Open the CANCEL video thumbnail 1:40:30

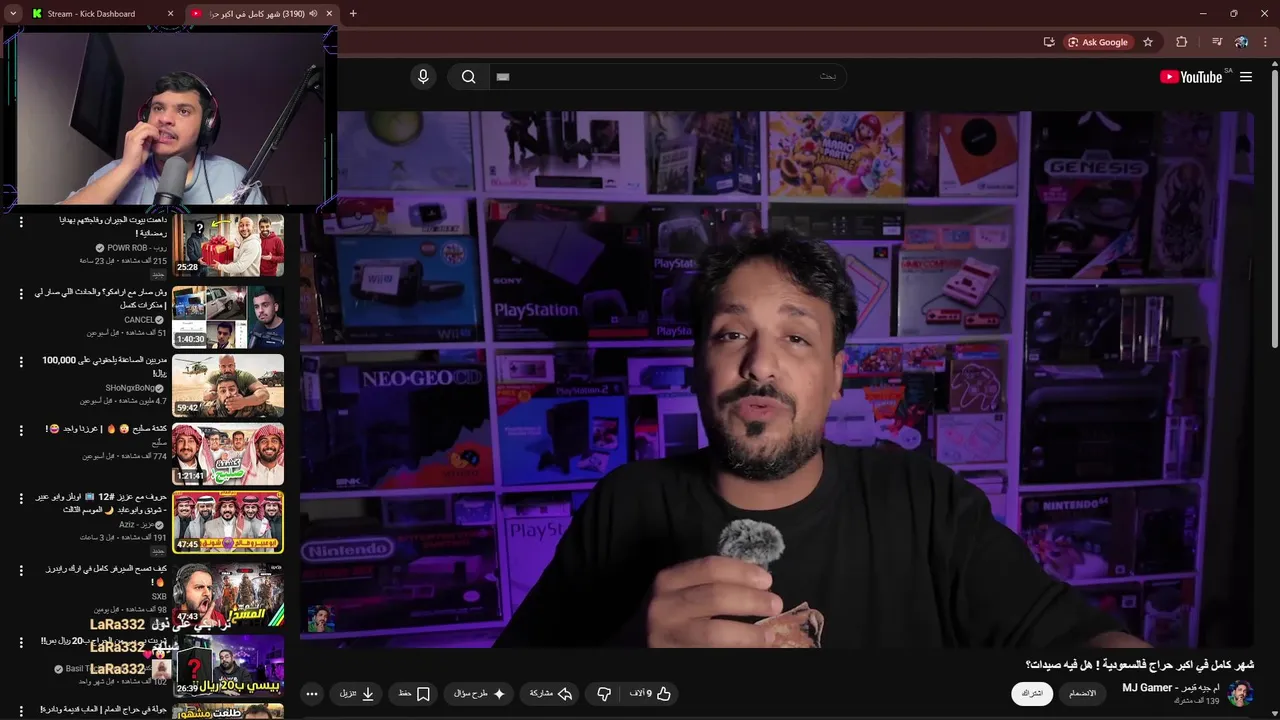228,316
